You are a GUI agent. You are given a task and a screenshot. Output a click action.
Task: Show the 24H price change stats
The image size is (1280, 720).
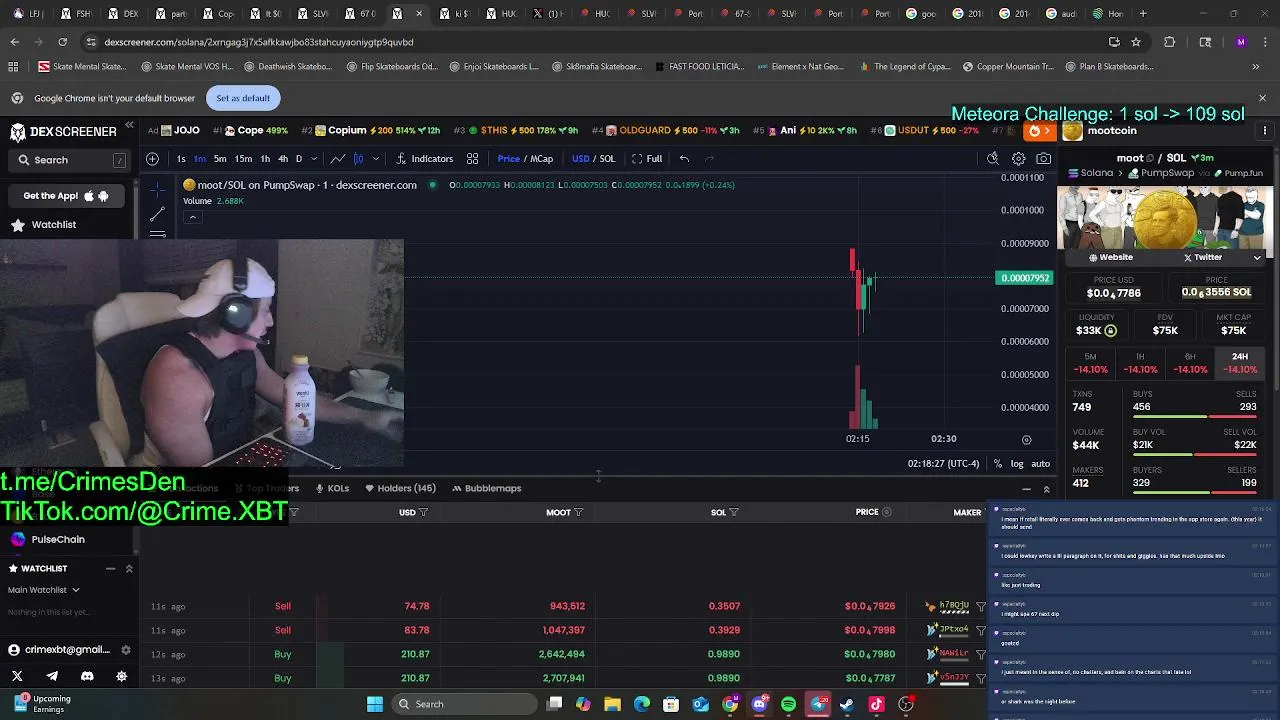[x=1240, y=363]
